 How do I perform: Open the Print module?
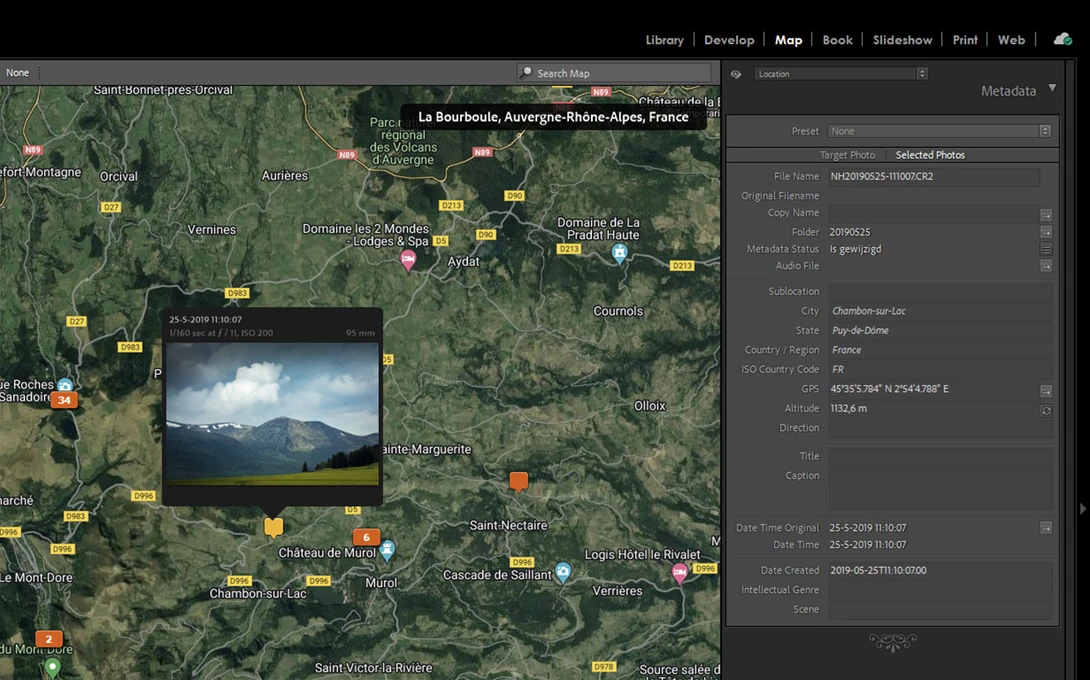pyautogui.click(x=965, y=40)
